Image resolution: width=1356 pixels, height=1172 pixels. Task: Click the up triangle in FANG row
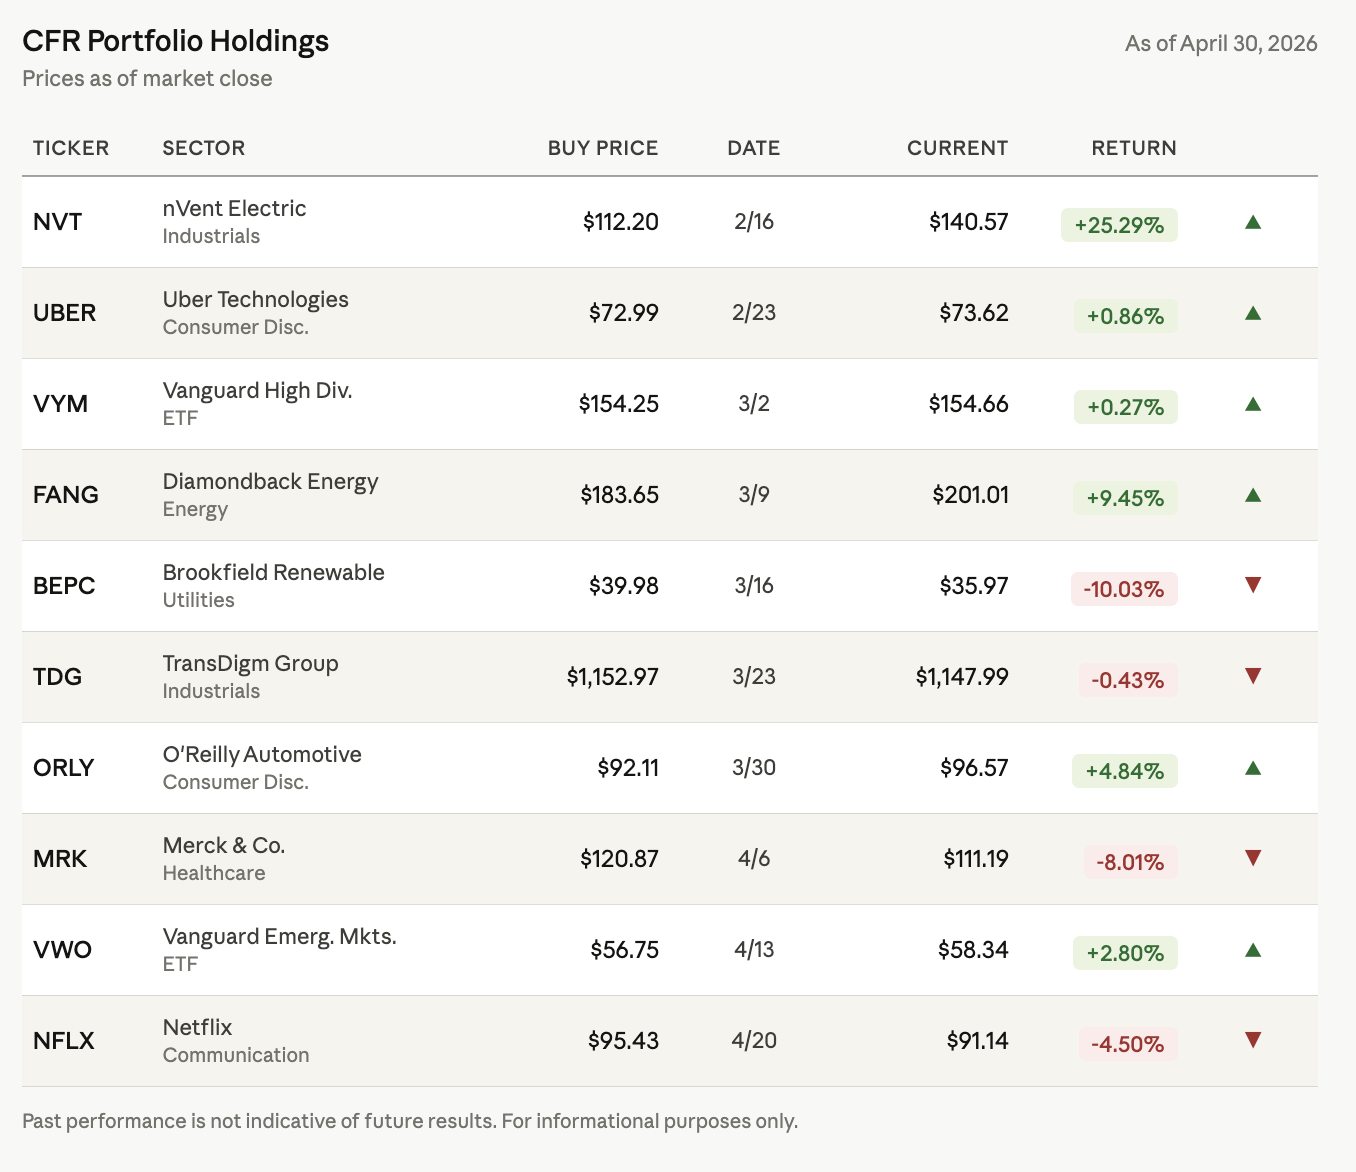coord(1253,495)
